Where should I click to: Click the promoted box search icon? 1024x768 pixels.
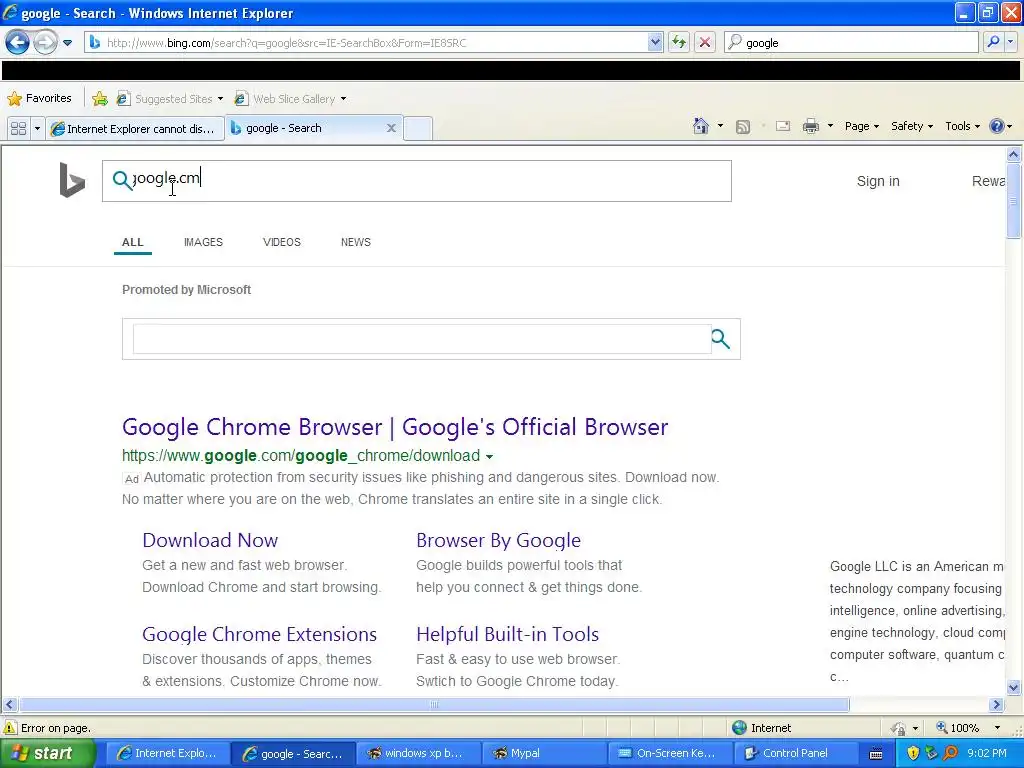pos(720,339)
